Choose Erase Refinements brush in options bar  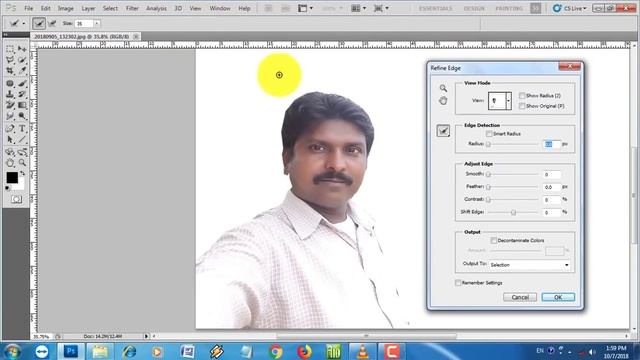52,24
